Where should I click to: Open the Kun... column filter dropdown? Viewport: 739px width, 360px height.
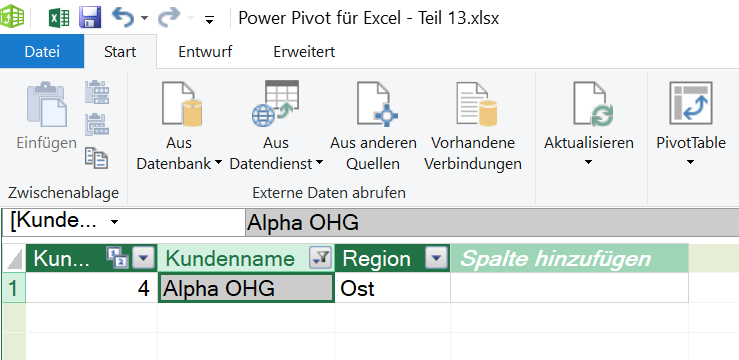click(144, 258)
